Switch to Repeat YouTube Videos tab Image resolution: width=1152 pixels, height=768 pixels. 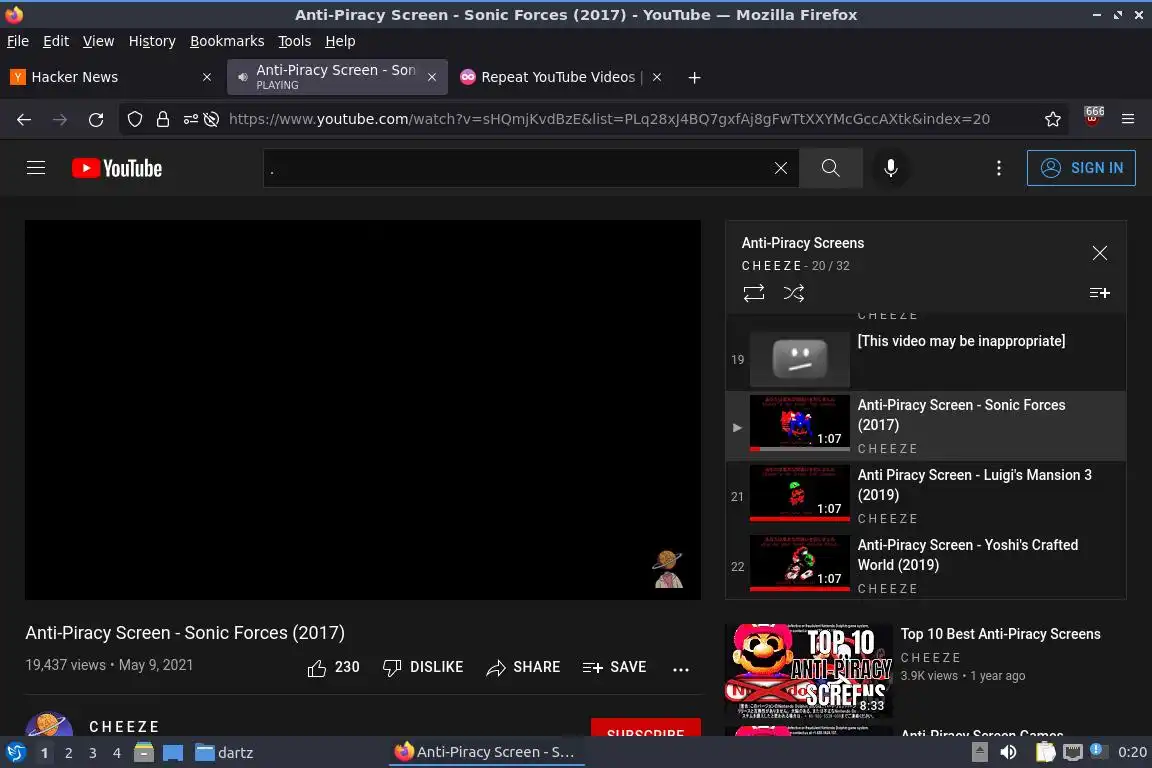tap(561, 77)
